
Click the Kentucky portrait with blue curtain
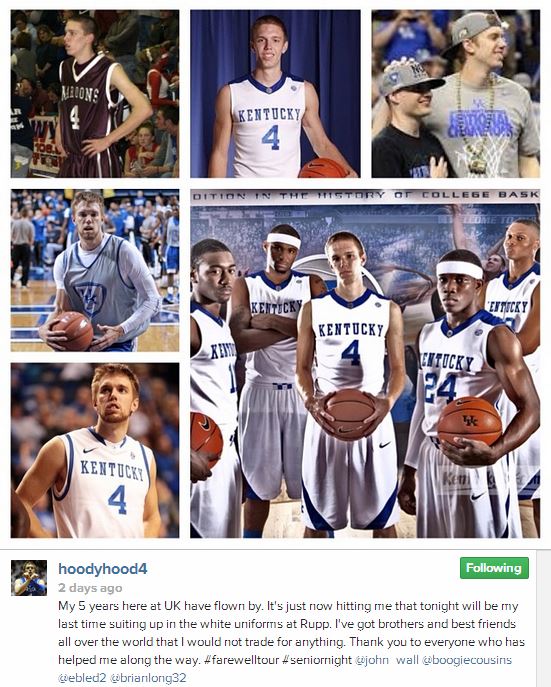(x=275, y=94)
